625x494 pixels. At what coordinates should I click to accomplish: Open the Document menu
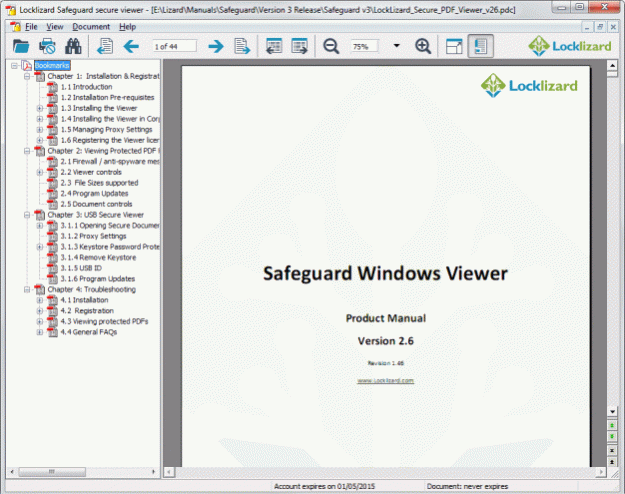tap(91, 27)
